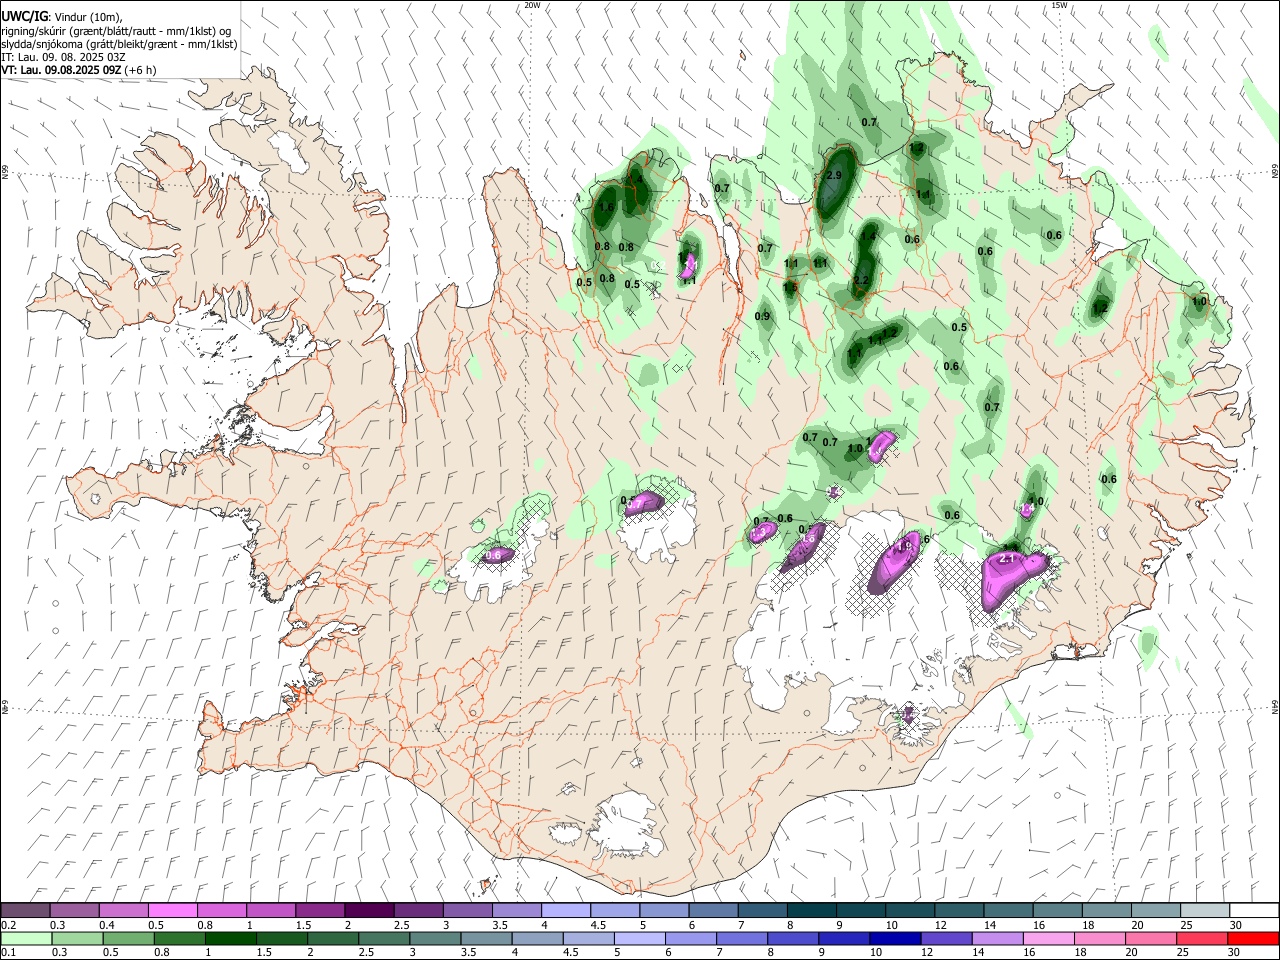
Task: Click the 1.6 rainfall value in the north
Action: (606, 207)
